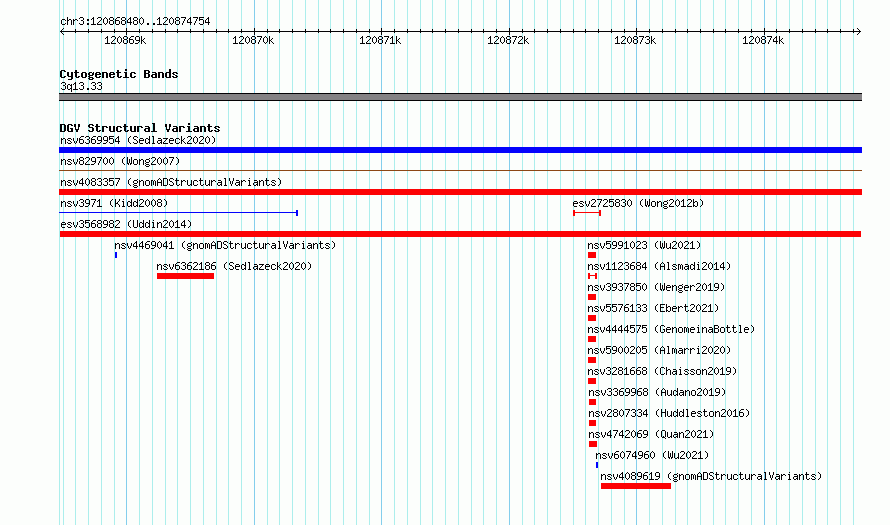Open nsv1123684 (Alsmadi2014) label
Viewport: 890px width, 525px height.
click(x=659, y=266)
